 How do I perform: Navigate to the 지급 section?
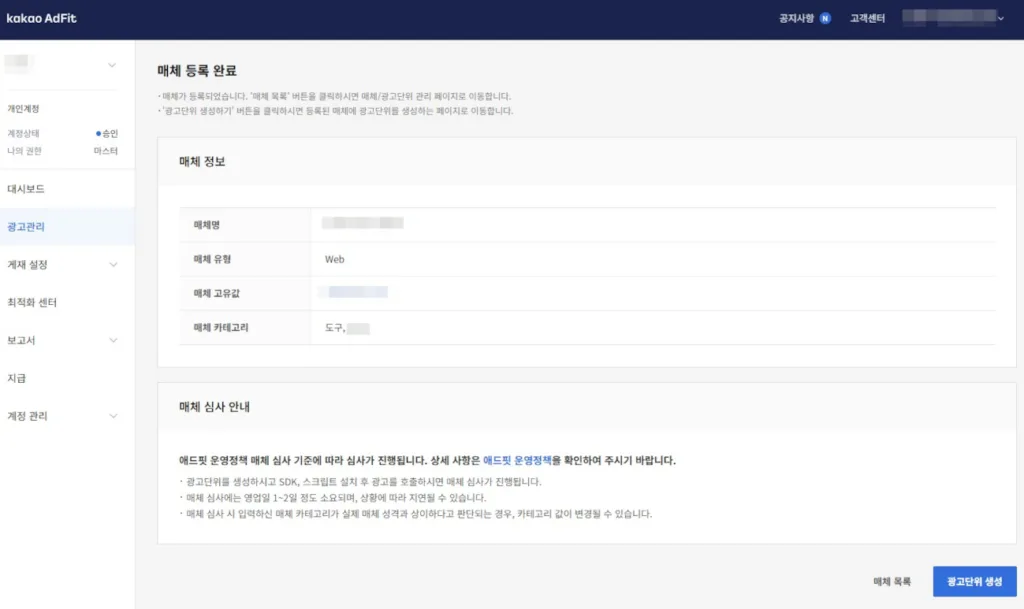[x=31, y=378]
